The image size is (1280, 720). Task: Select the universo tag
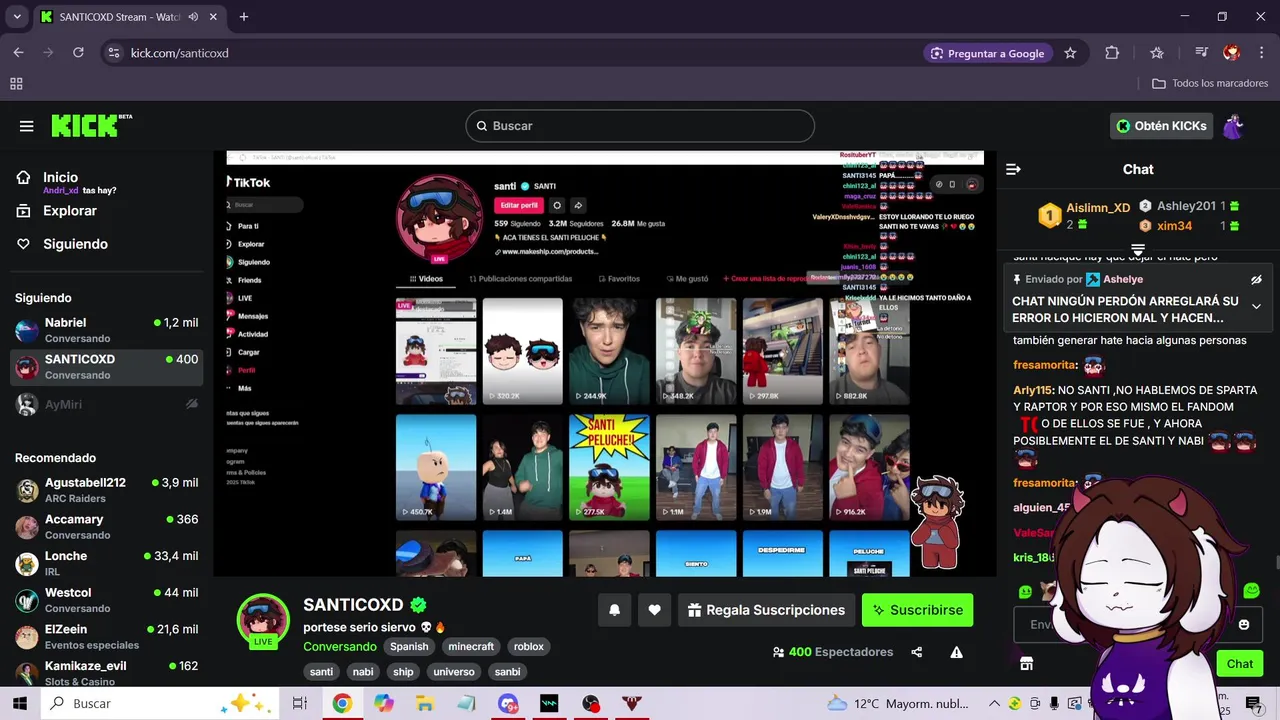(x=454, y=672)
